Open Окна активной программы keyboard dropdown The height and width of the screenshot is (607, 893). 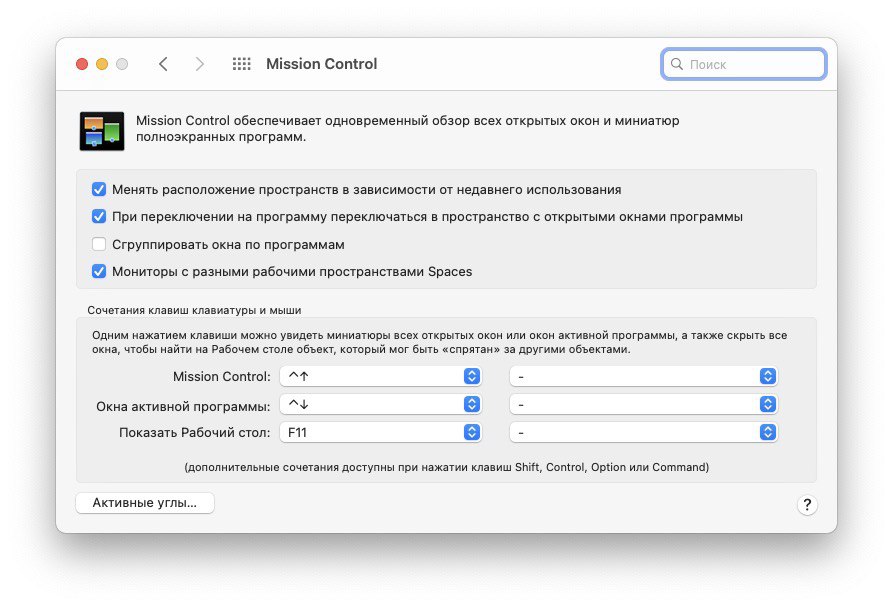point(380,404)
